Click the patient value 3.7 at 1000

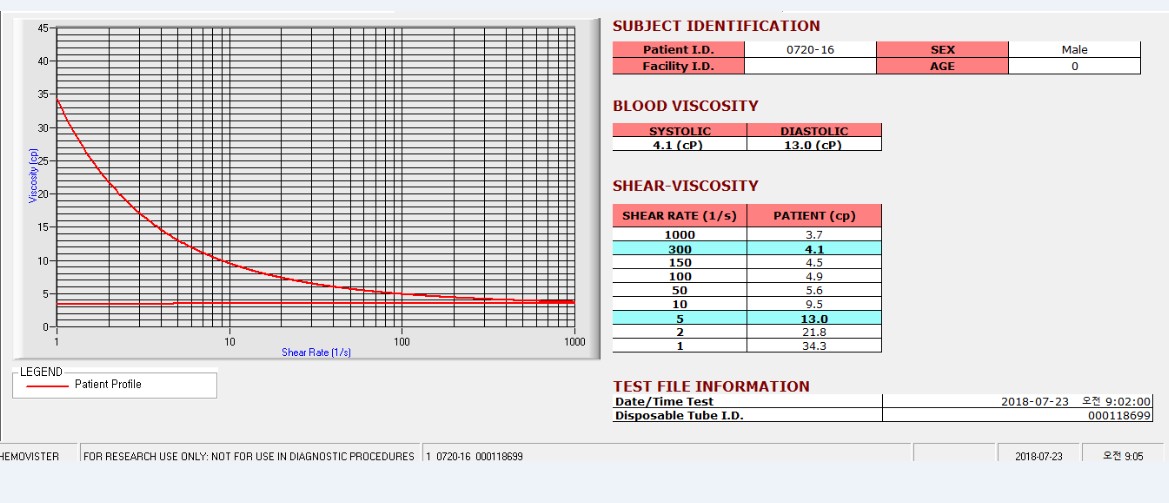[x=813, y=235]
